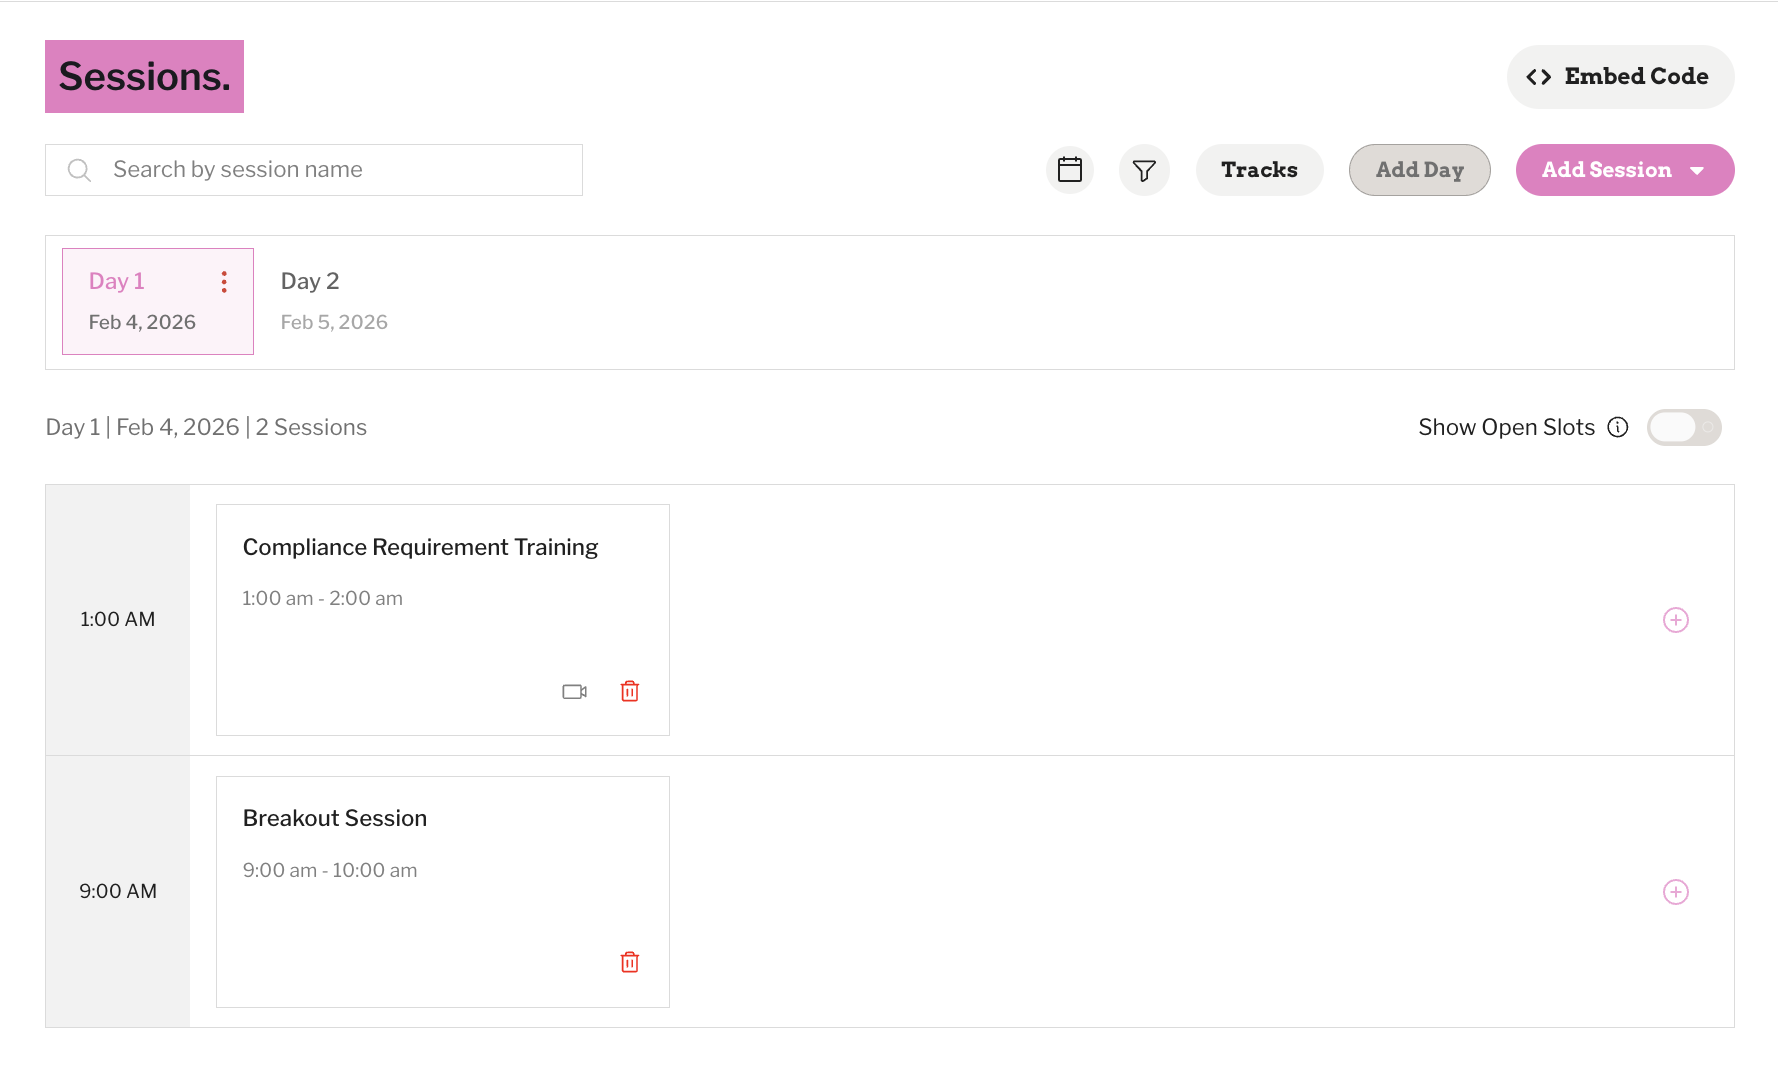
Task: Toggle the Show Open Slots switch
Action: [x=1684, y=427]
